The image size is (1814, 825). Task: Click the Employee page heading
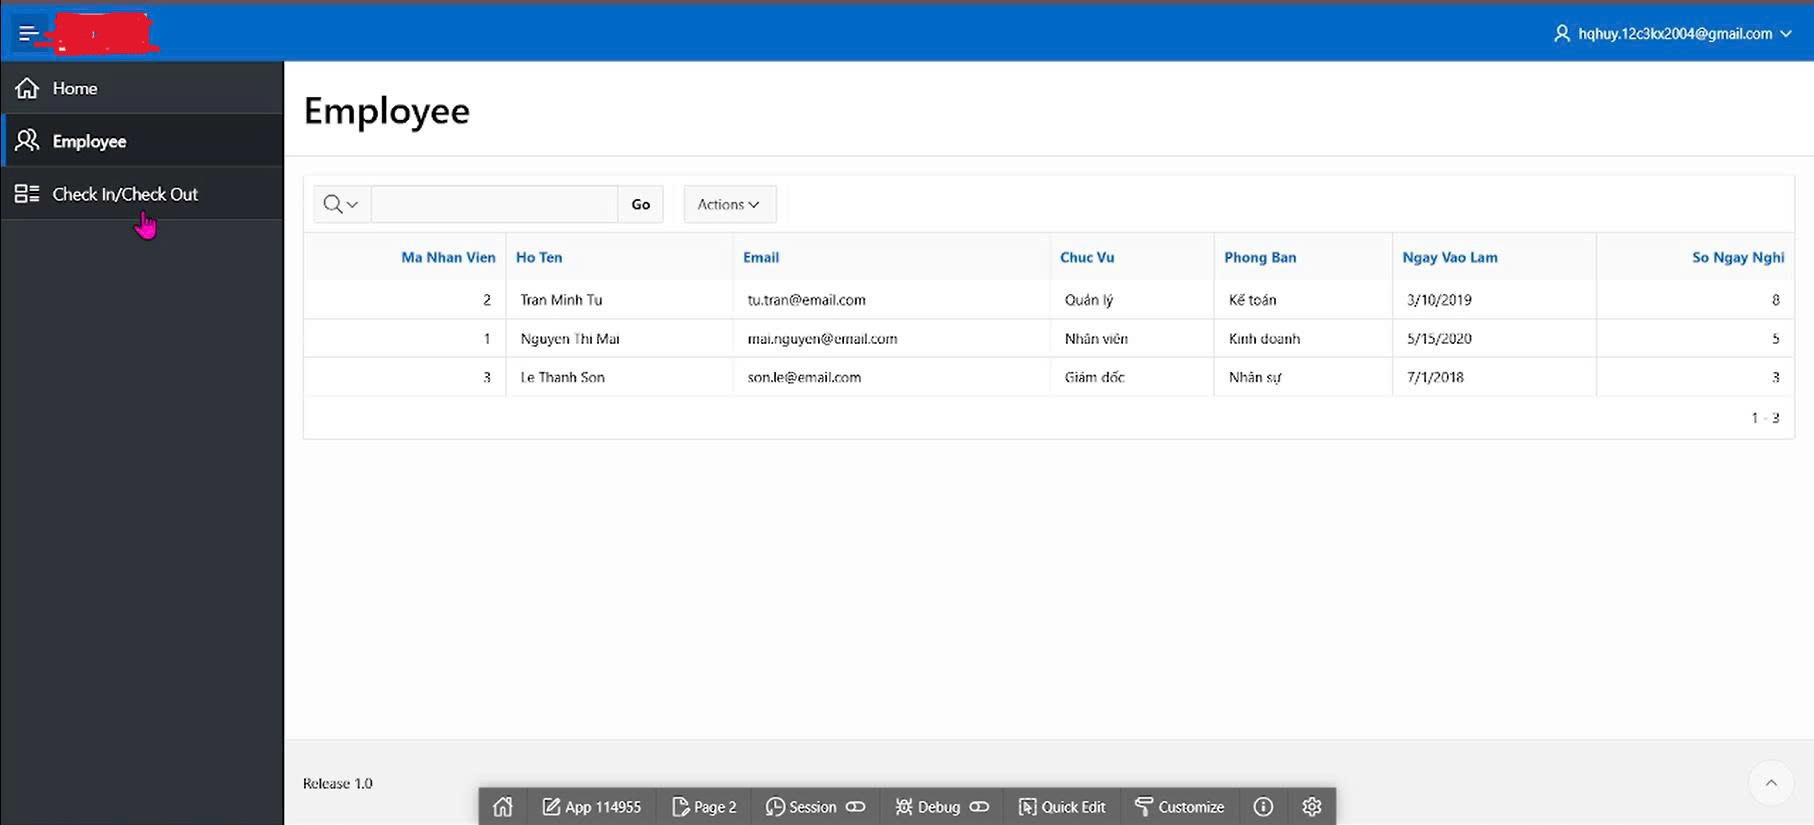[x=386, y=111]
